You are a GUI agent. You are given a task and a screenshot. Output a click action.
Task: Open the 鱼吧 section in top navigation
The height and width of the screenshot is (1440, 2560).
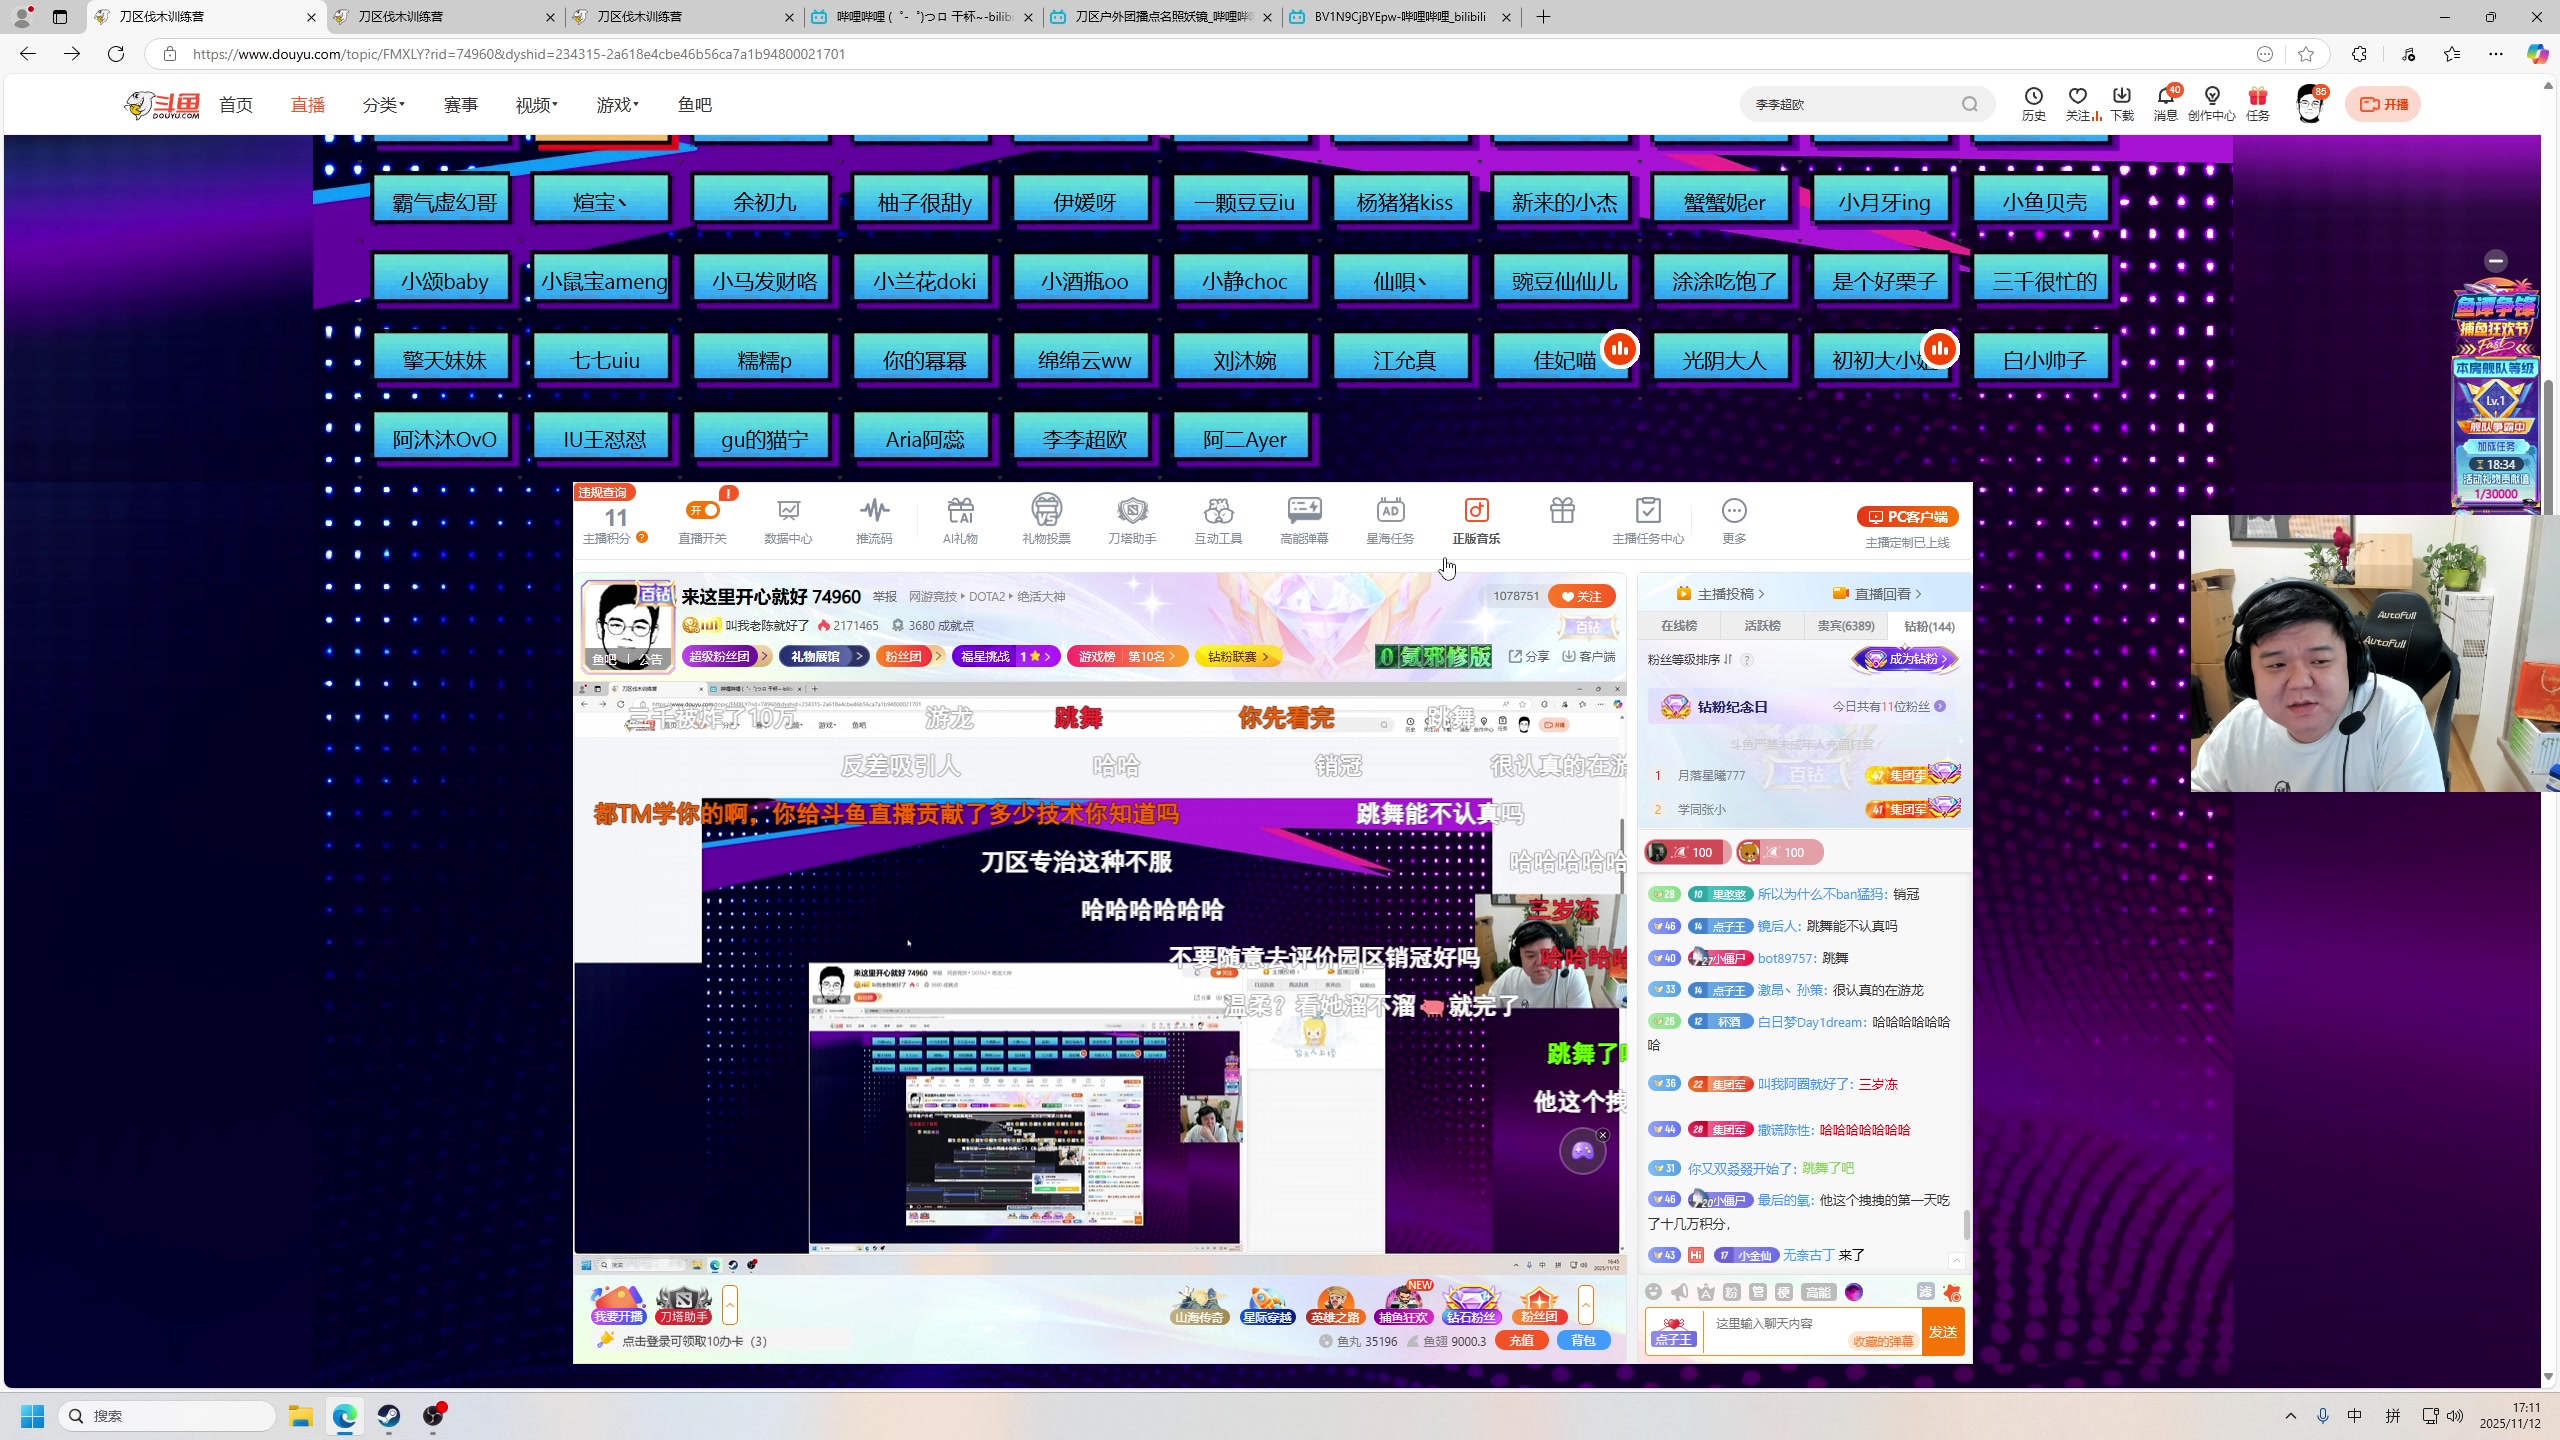coord(694,104)
